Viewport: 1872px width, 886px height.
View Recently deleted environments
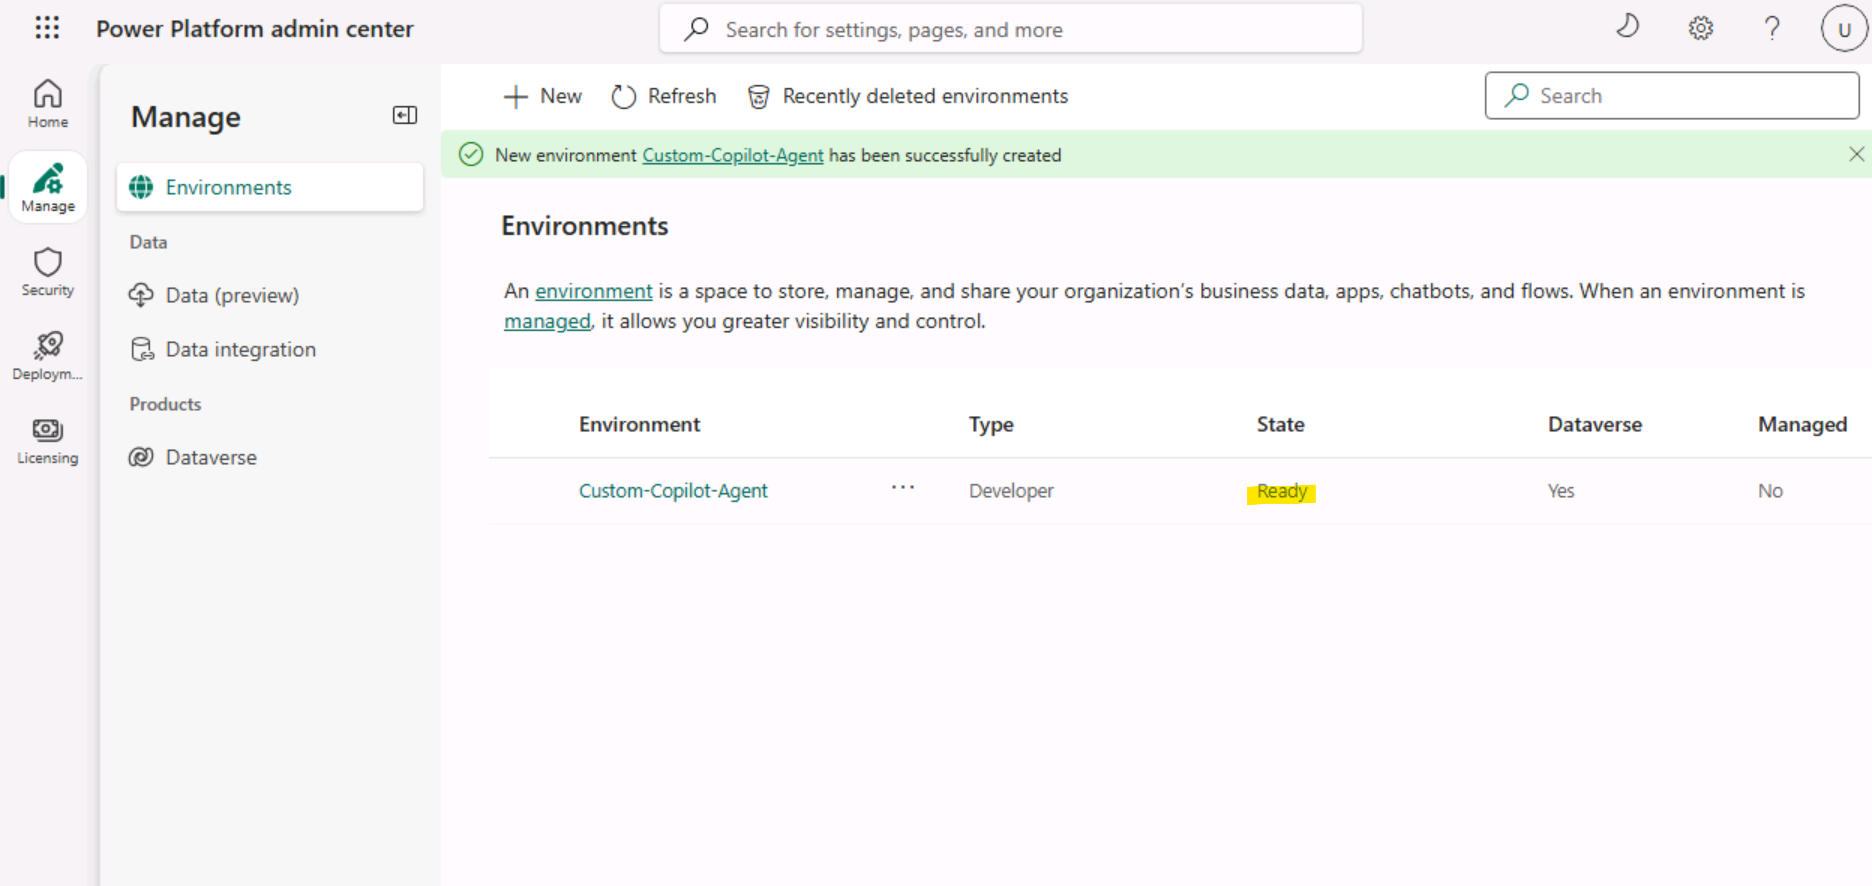tap(908, 96)
